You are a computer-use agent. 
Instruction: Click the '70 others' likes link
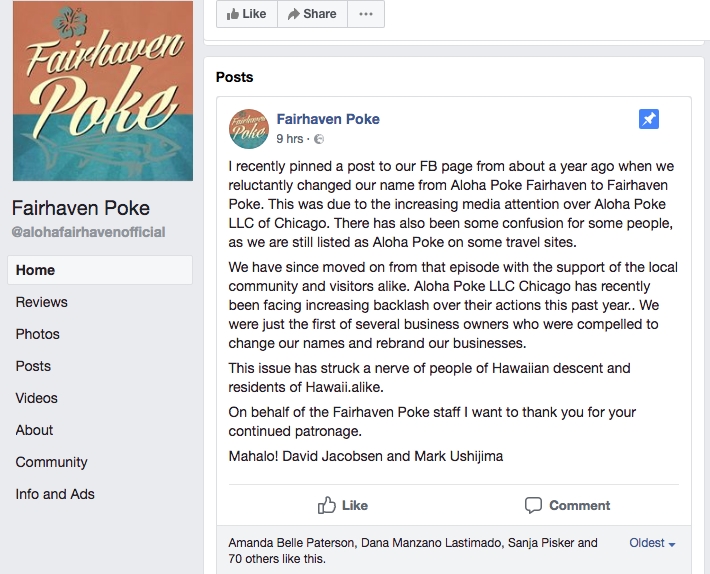coord(255,559)
